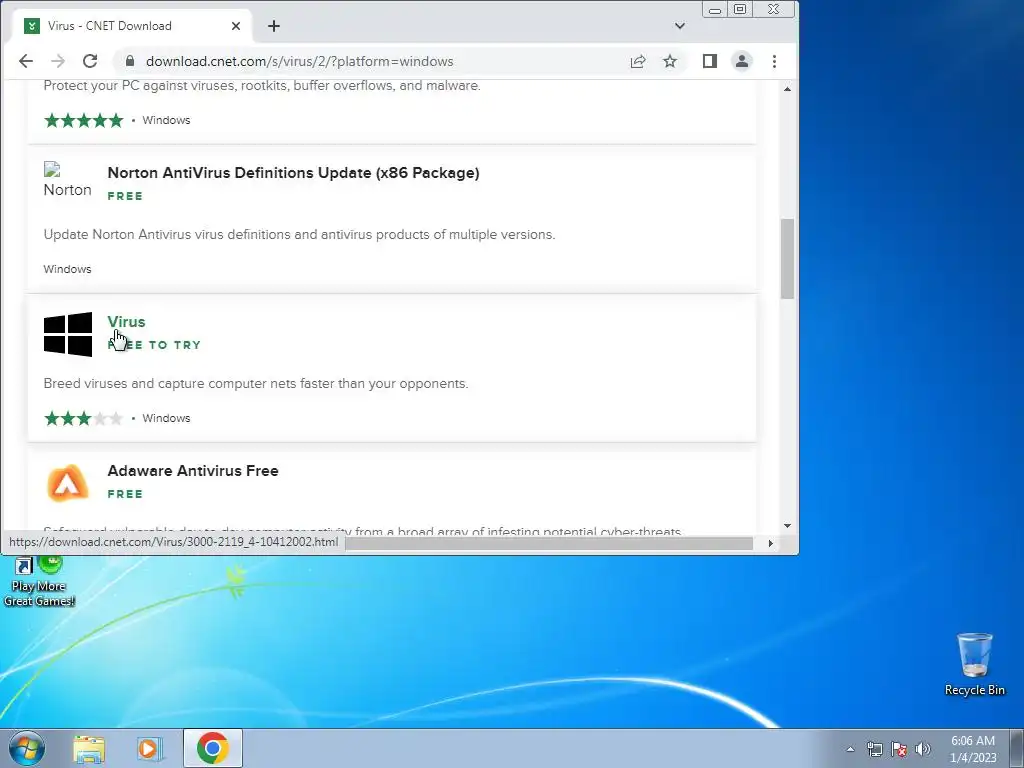This screenshot has width=1024, height=768.
Task: Show hidden system tray icons
Action: (x=850, y=749)
